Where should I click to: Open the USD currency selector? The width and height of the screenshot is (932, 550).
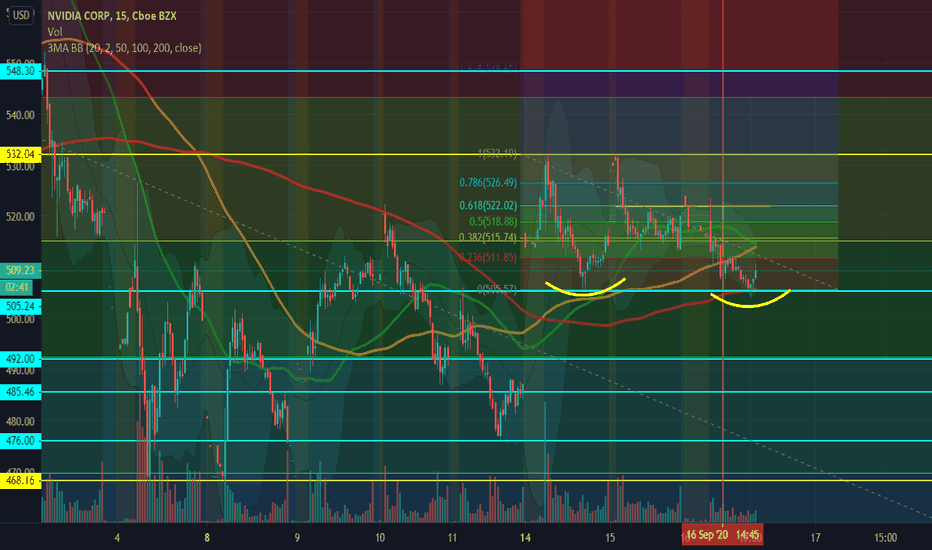[21, 15]
